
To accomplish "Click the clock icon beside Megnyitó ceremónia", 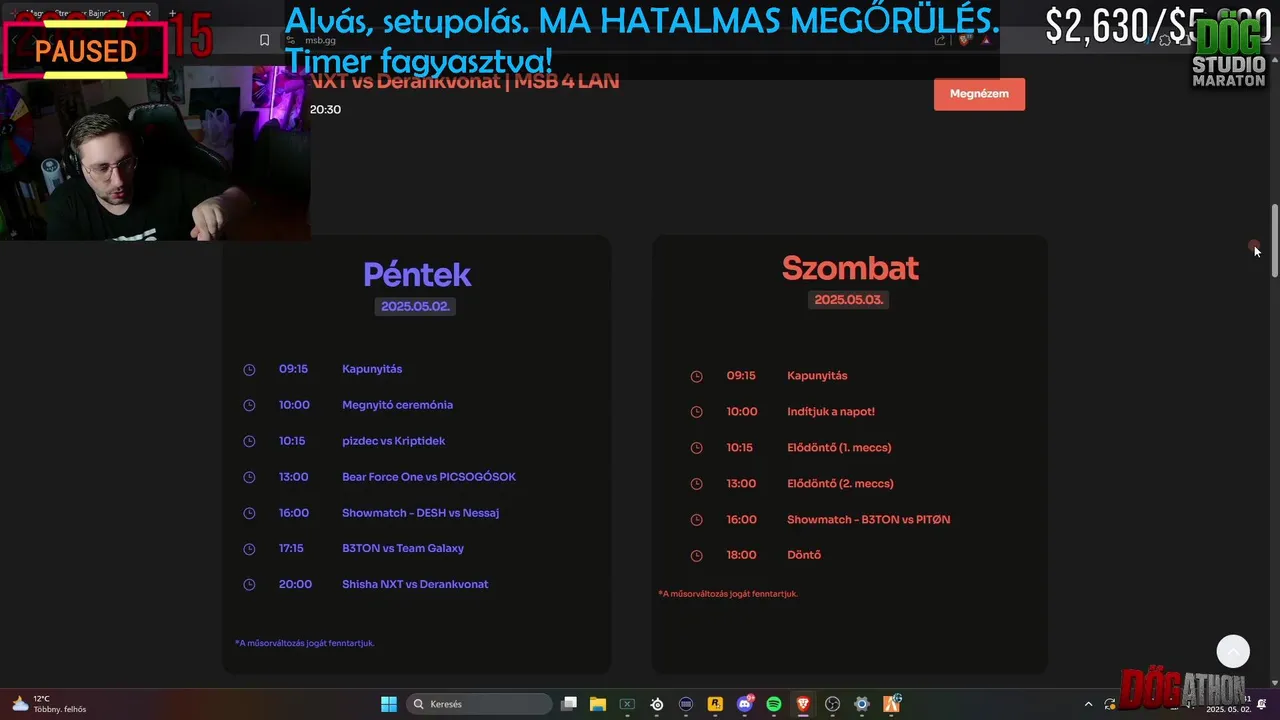I will coord(249,406).
